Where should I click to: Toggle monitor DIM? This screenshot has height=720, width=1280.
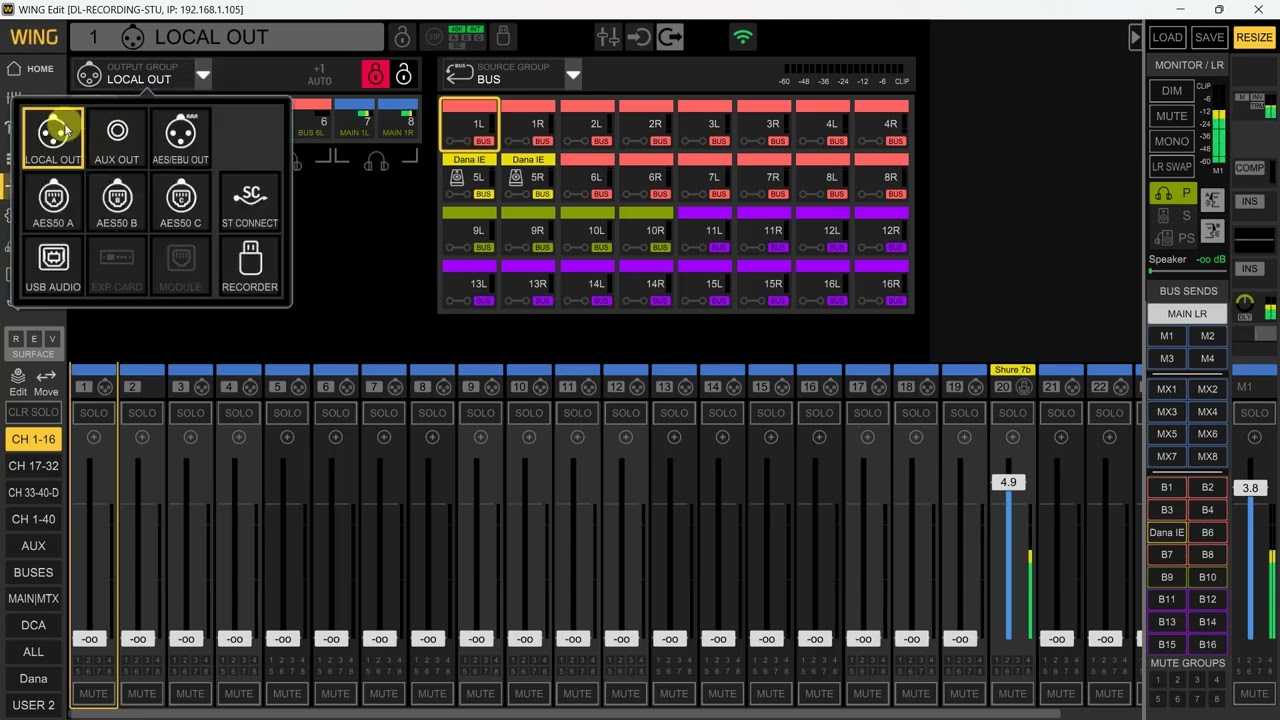pyautogui.click(x=1171, y=91)
